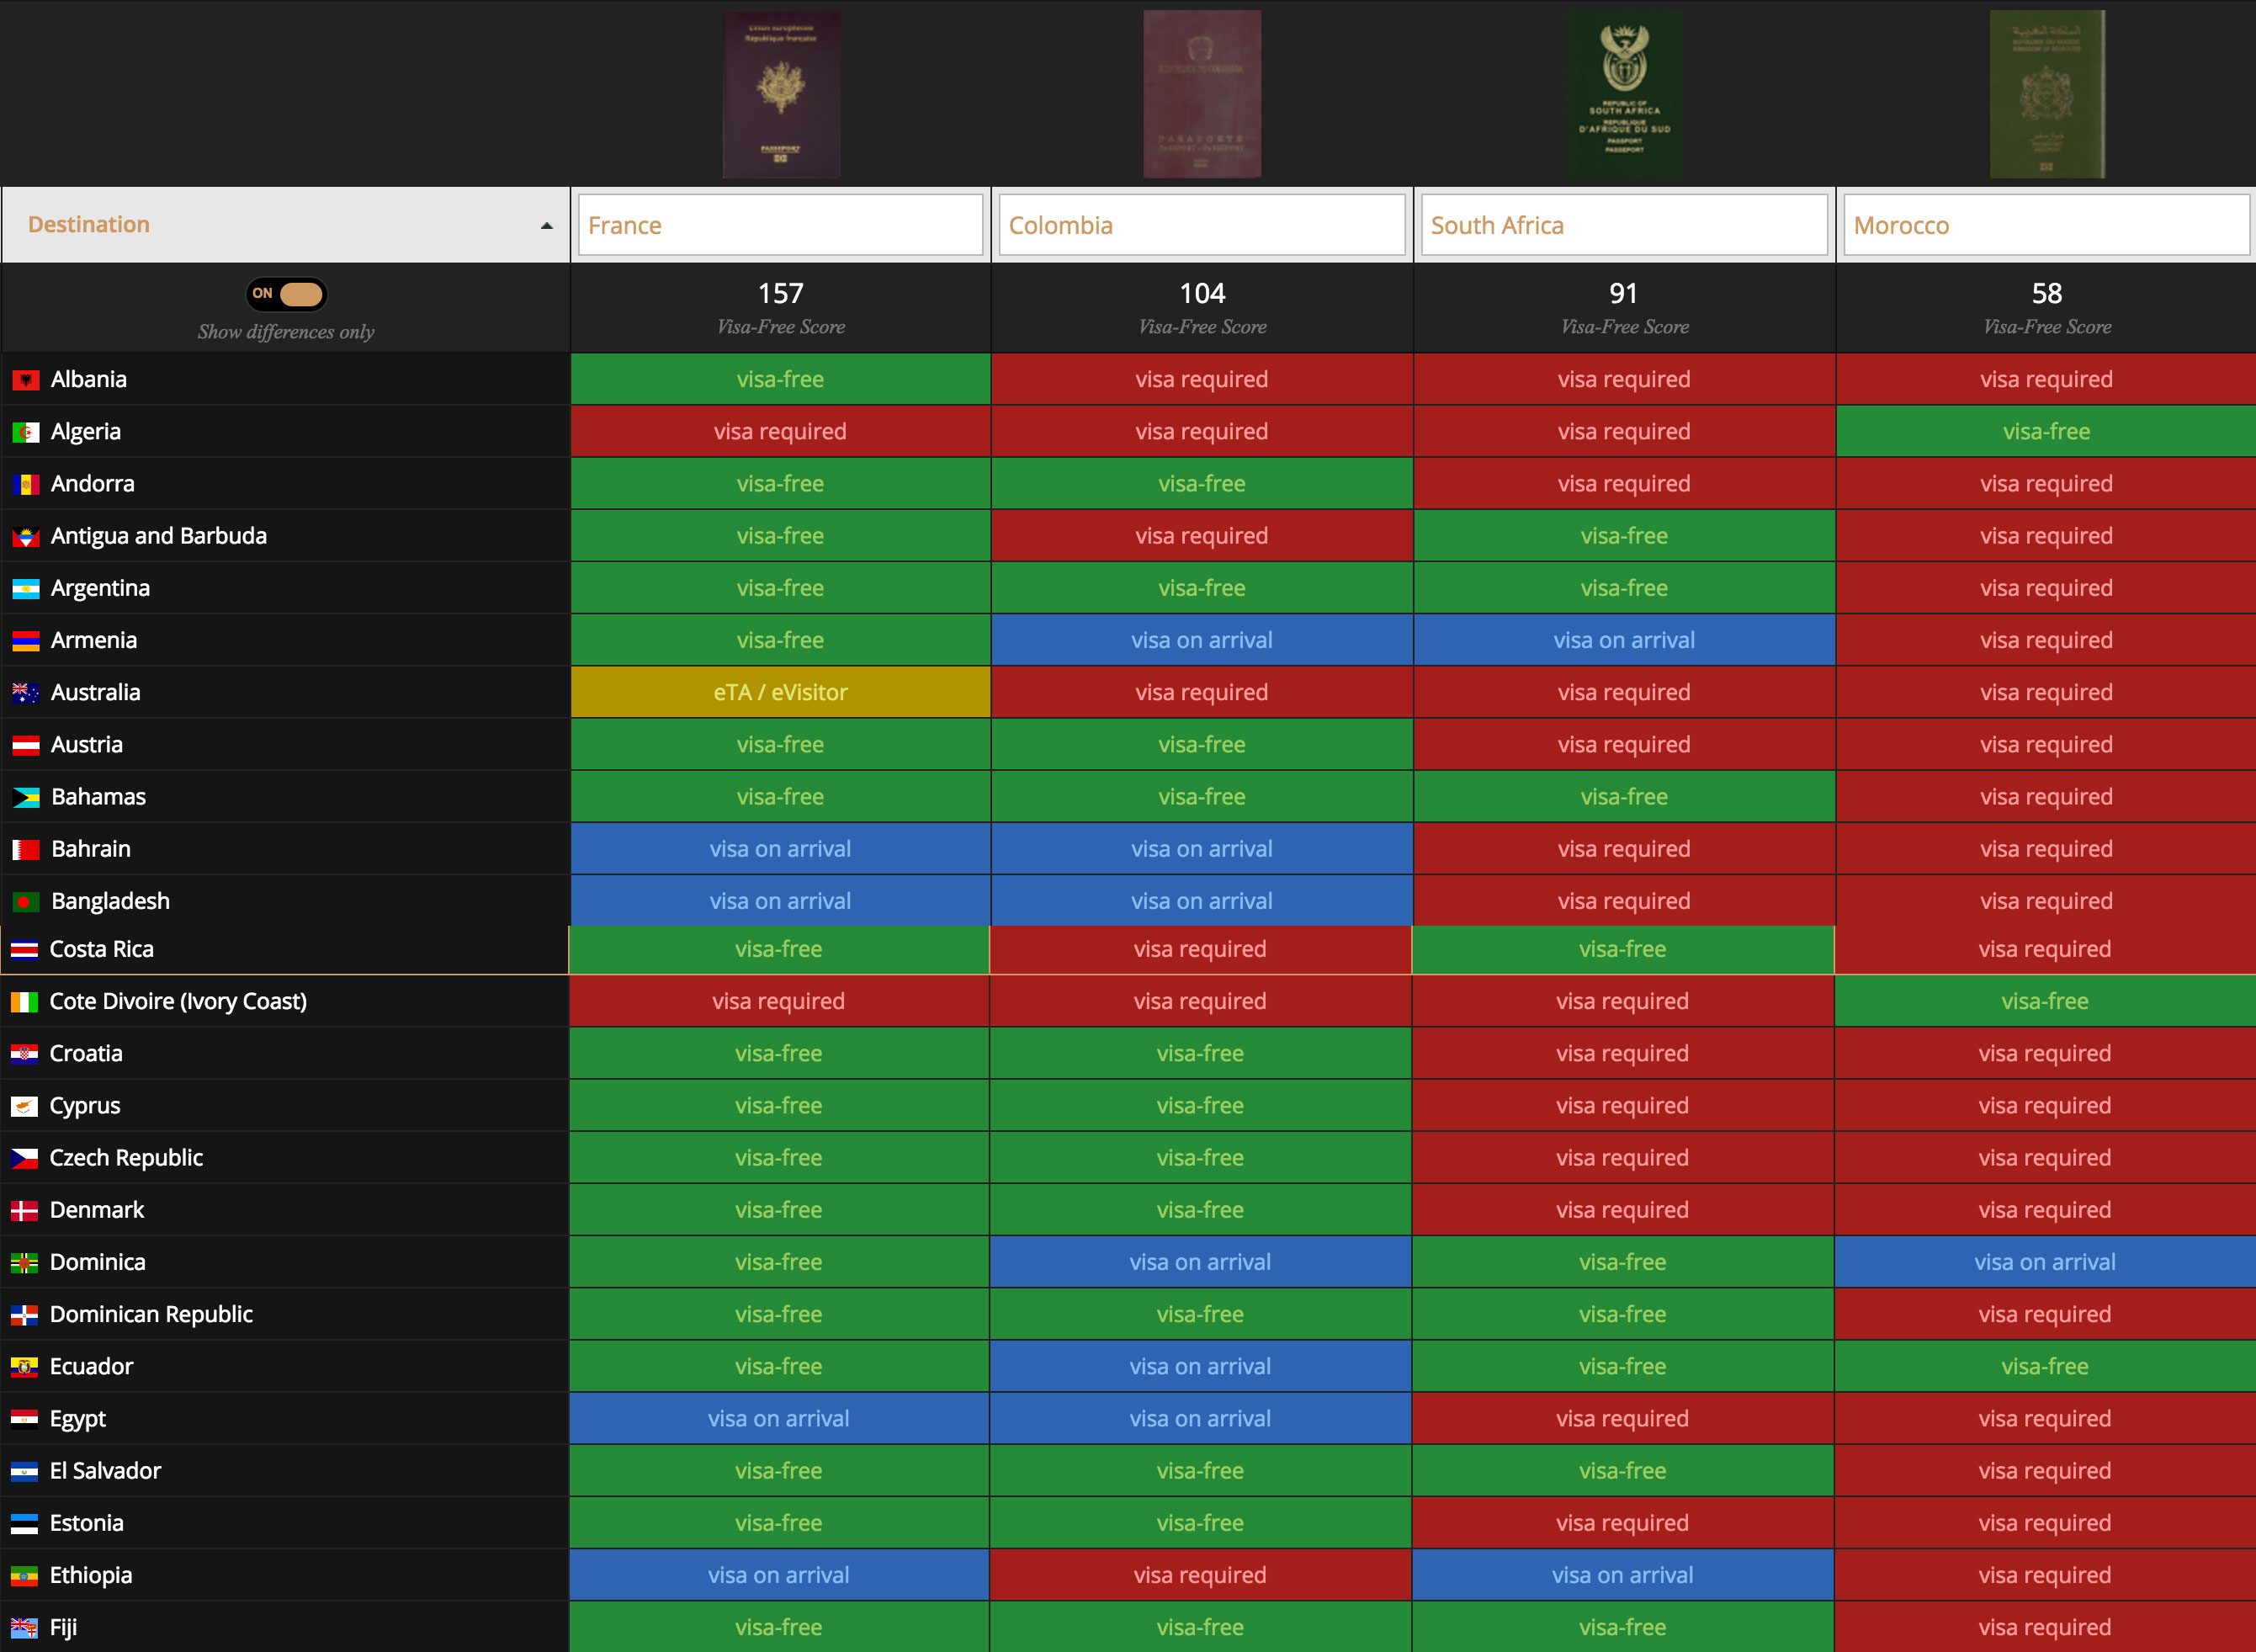Click the French passport cover image
This screenshot has width=2256, height=1652.
click(781, 95)
